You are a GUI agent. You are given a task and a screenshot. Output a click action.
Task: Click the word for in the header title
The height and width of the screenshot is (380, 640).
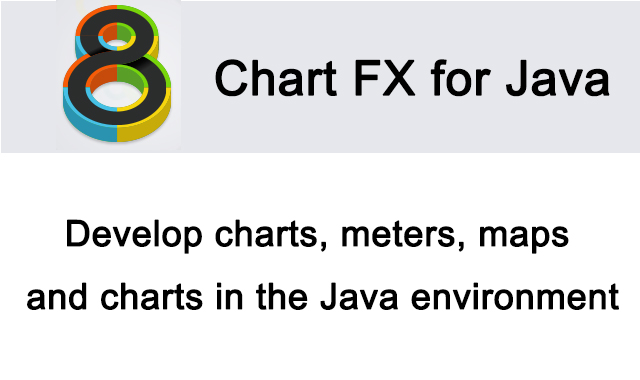[x=460, y=78]
